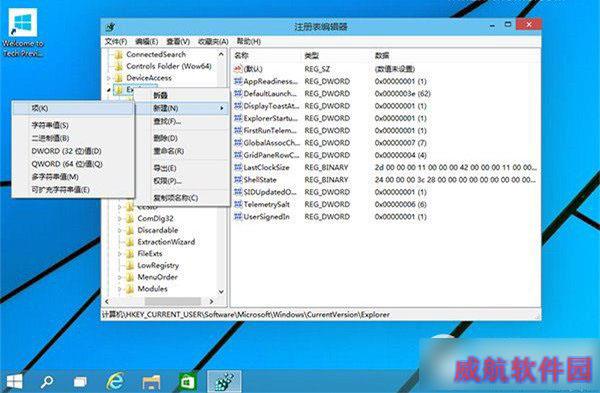
Task: Open the Windows Start button
Action: [x=15, y=382]
